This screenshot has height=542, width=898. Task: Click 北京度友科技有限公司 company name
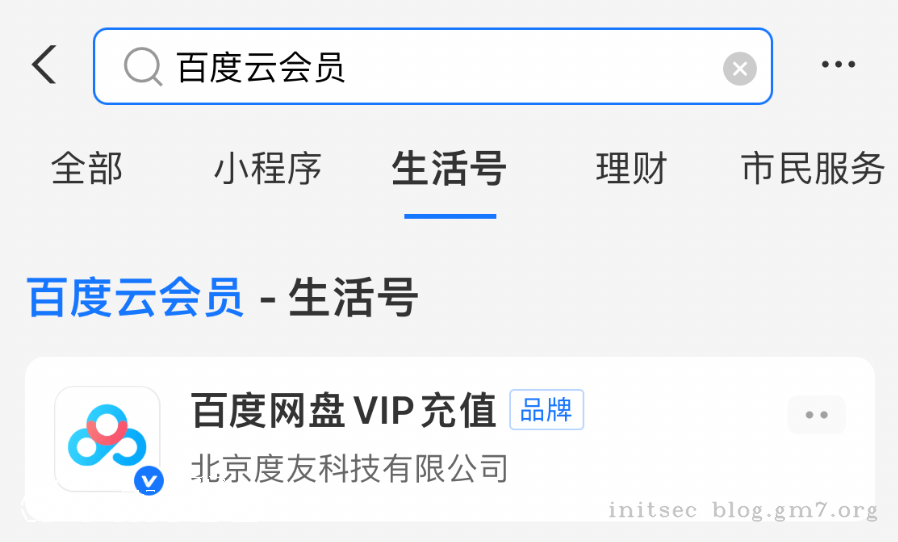(x=350, y=468)
